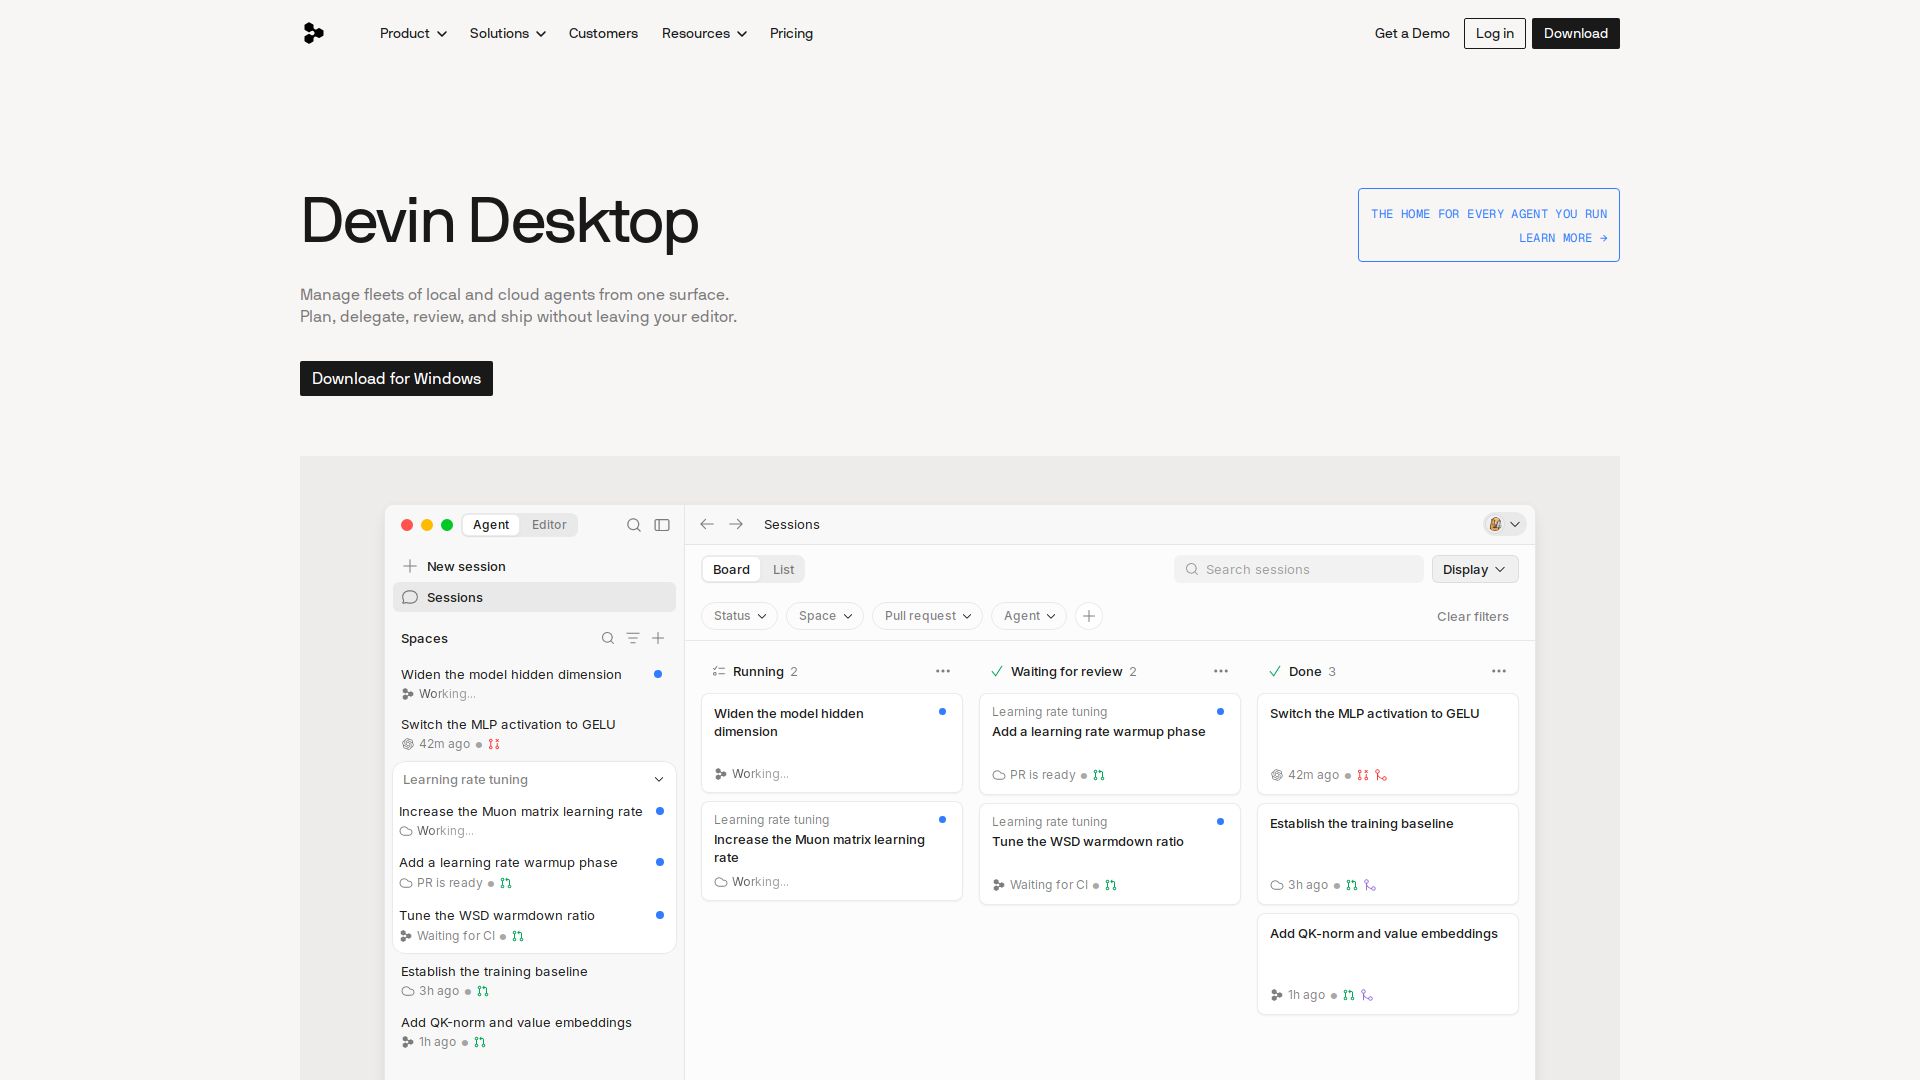Add another filter with the plus button
This screenshot has width=1920, height=1080.
tap(1089, 616)
